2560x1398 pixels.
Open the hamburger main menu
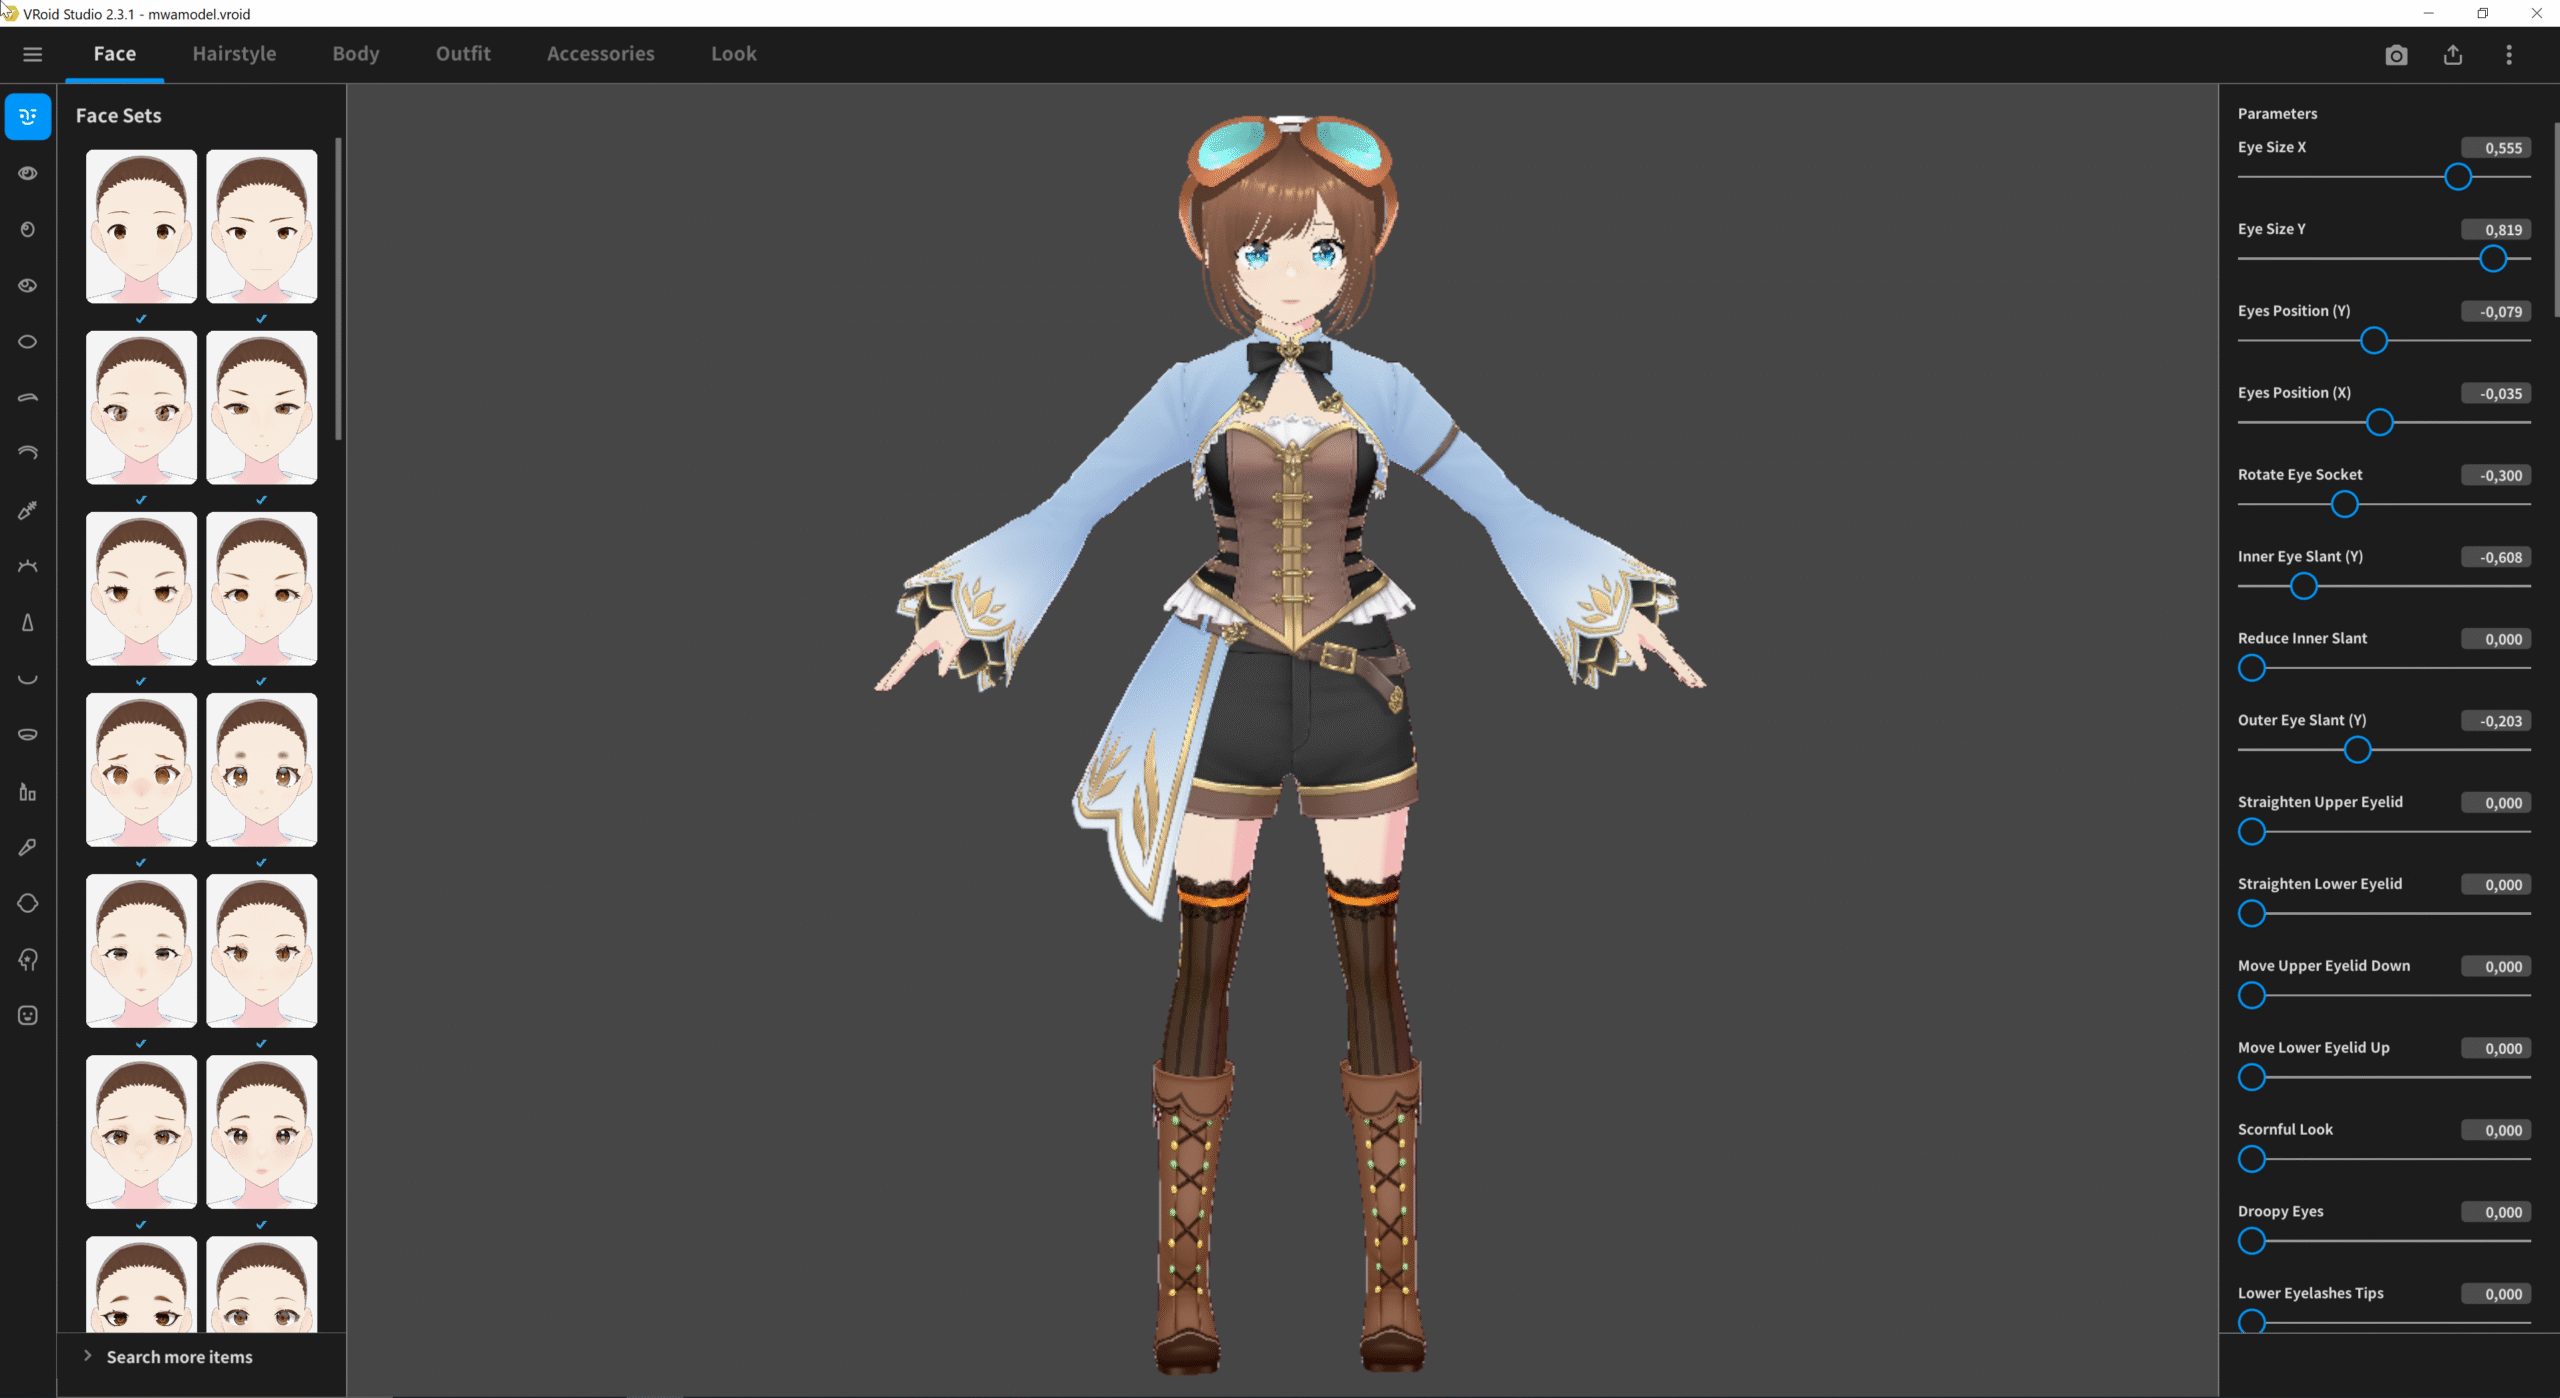click(32, 55)
